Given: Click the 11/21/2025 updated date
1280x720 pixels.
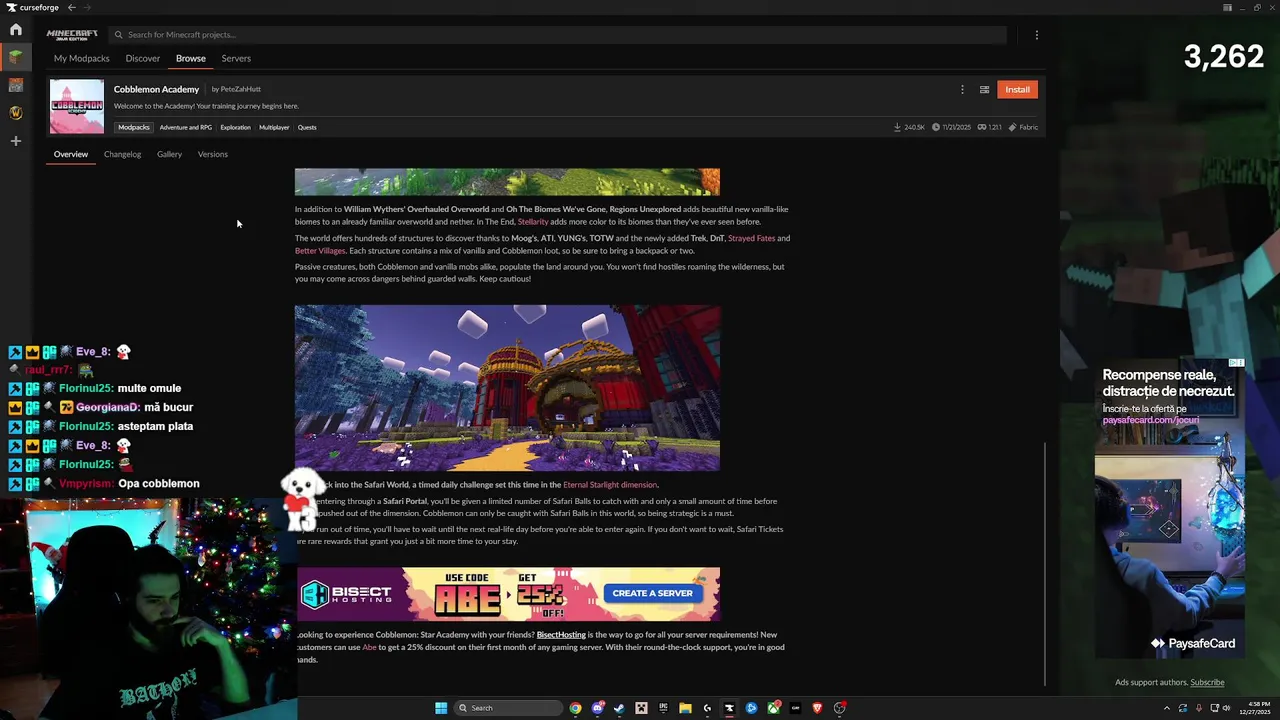Looking at the screenshot, I should pos(951,127).
